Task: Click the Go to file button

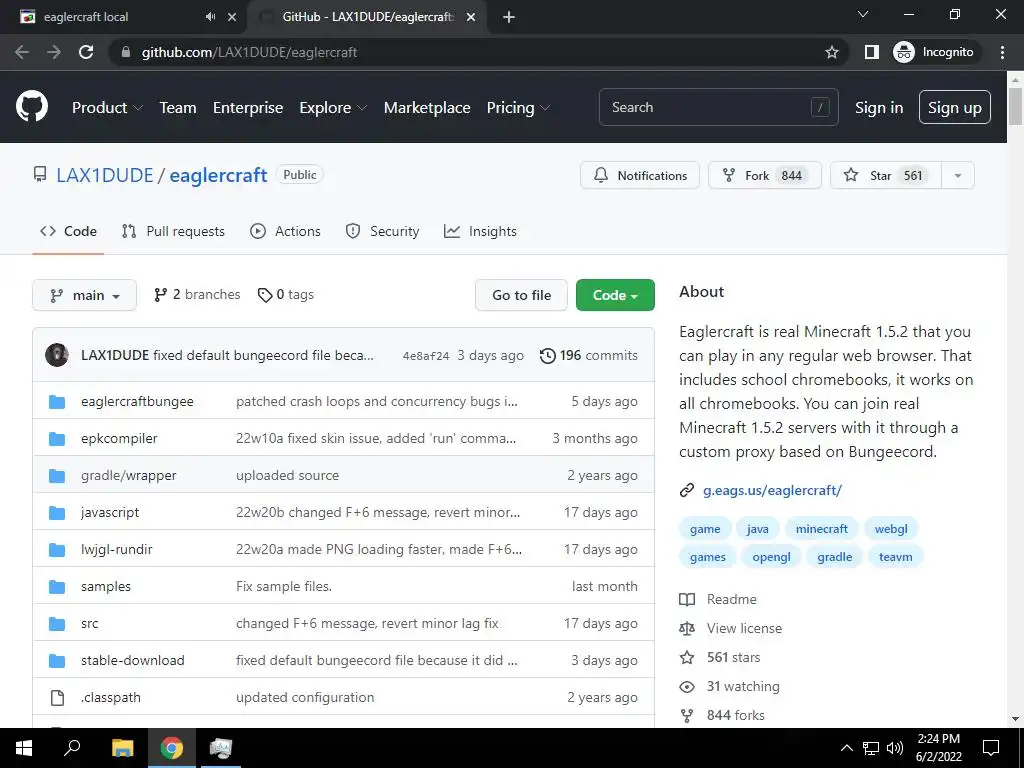Action: point(521,295)
